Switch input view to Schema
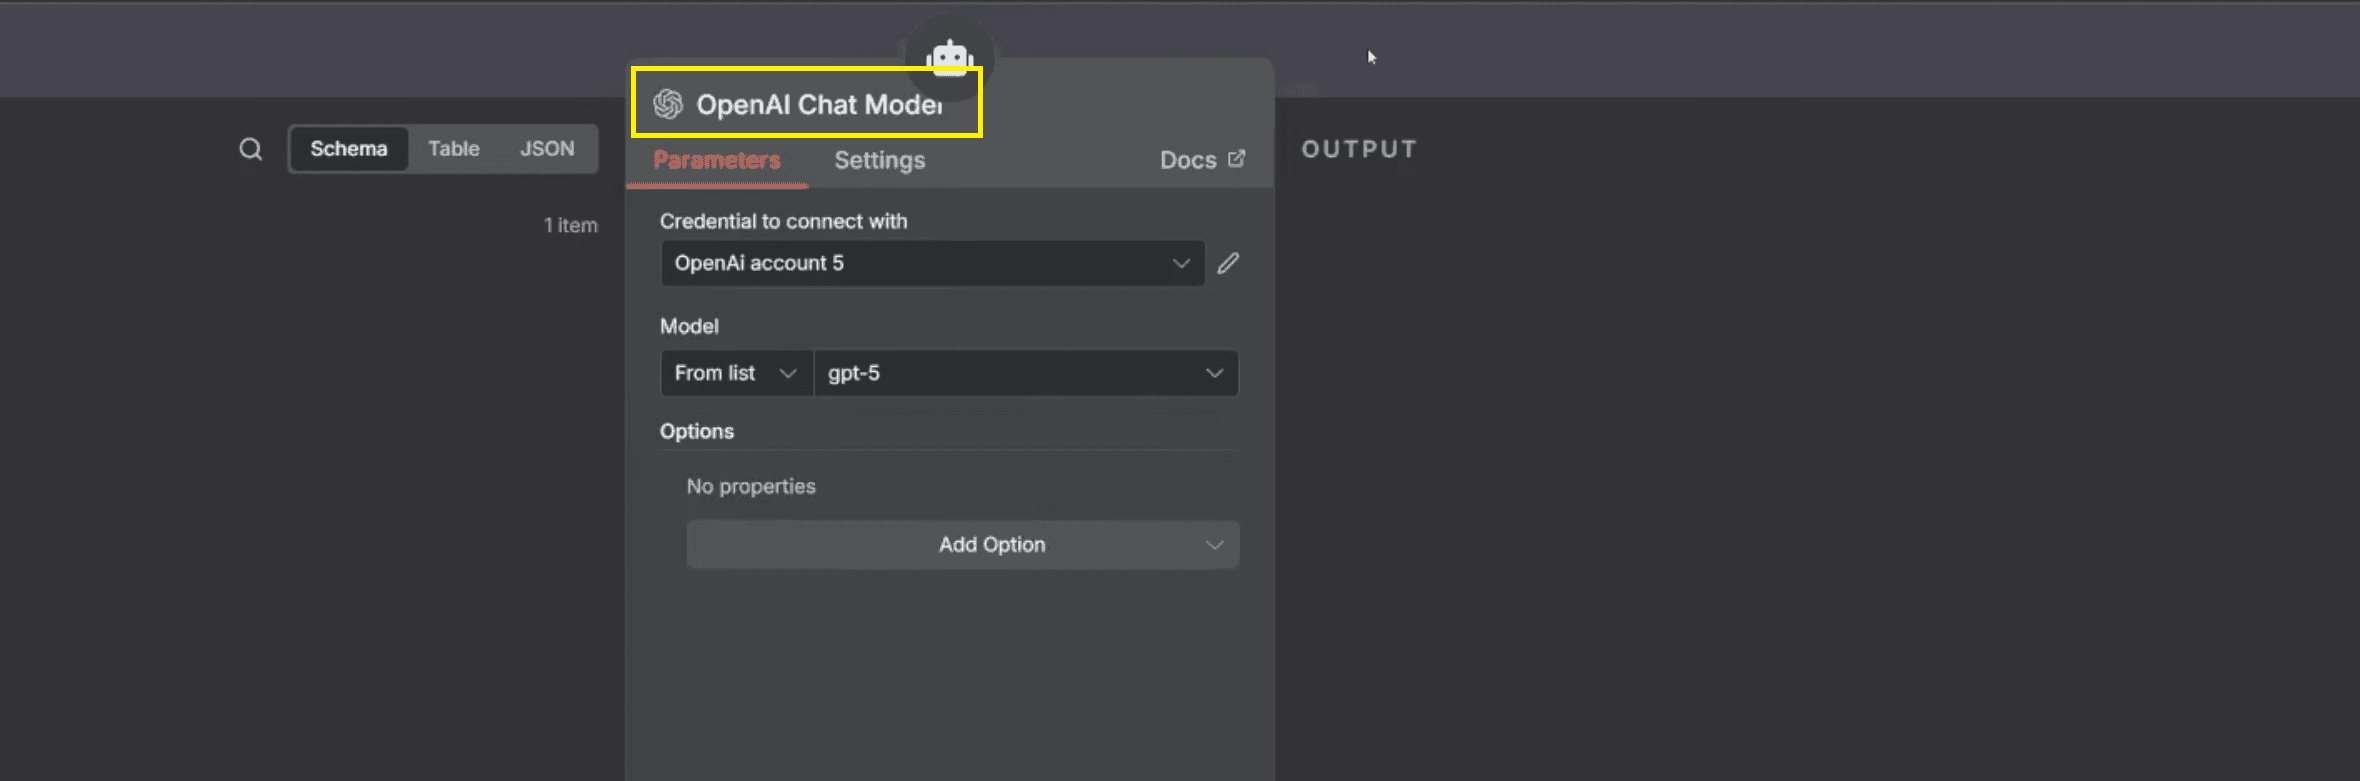The image size is (2360, 781). 349,149
